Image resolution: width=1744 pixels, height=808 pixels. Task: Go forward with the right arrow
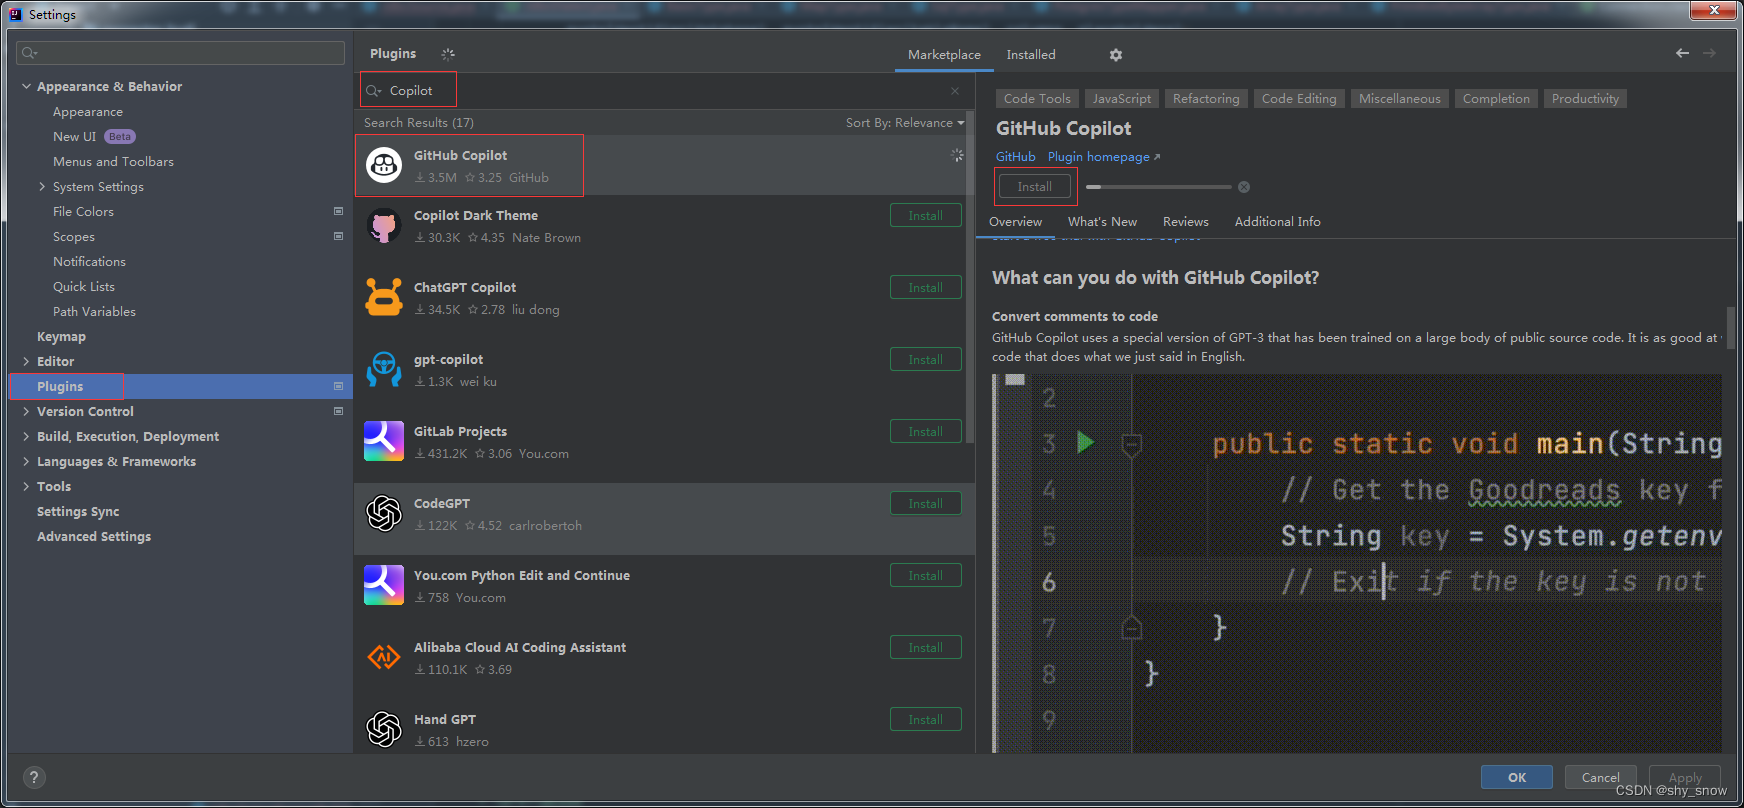coord(1709,53)
